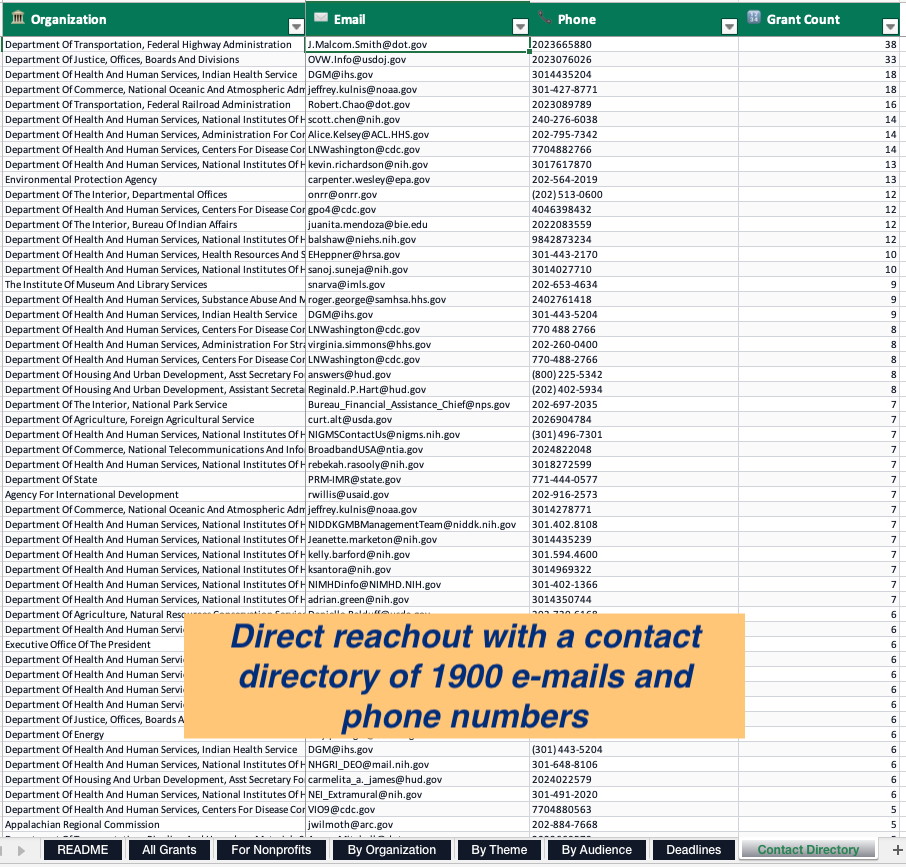Image resolution: width=906 pixels, height=867 pixels.
Task: Select the J.Malcom.Smith@dot.gov email cell
Action: click(417, 44)
